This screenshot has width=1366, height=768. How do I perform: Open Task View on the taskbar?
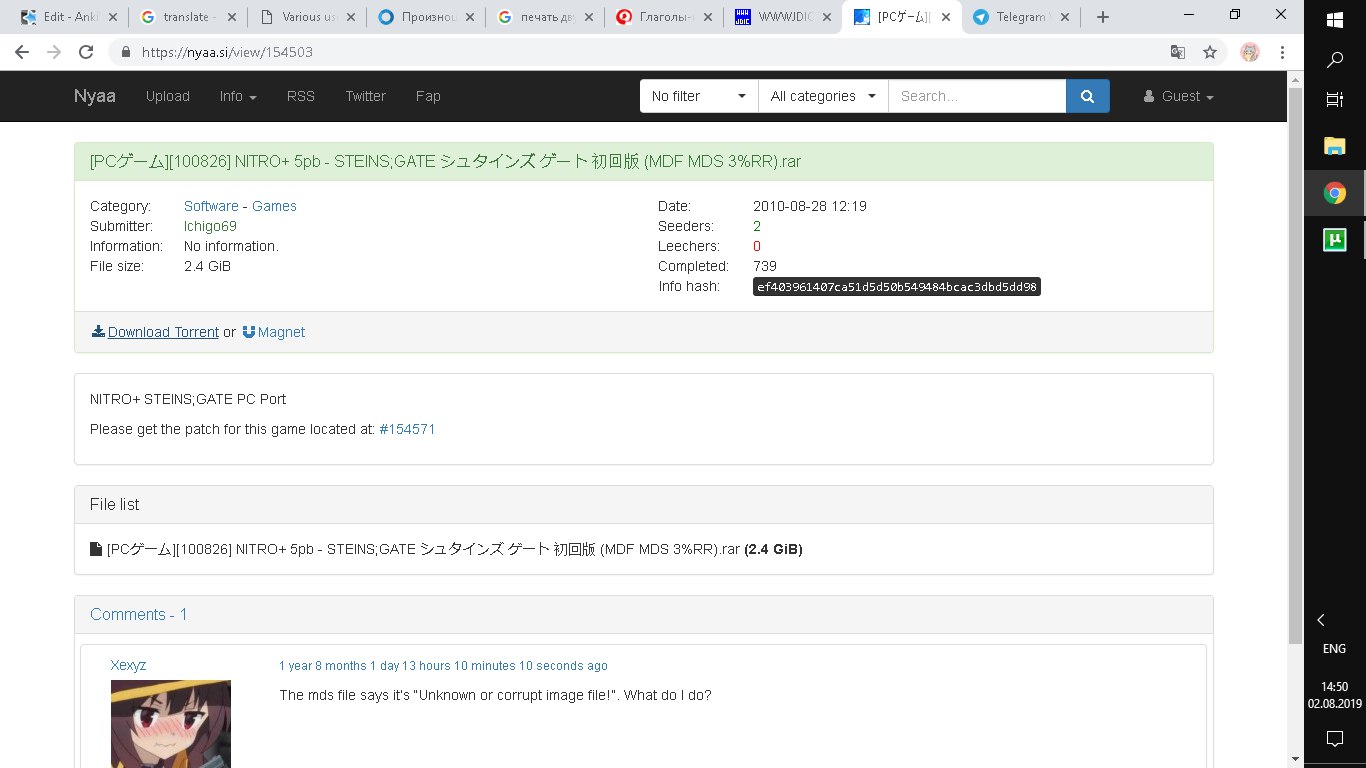(1334, 100)
